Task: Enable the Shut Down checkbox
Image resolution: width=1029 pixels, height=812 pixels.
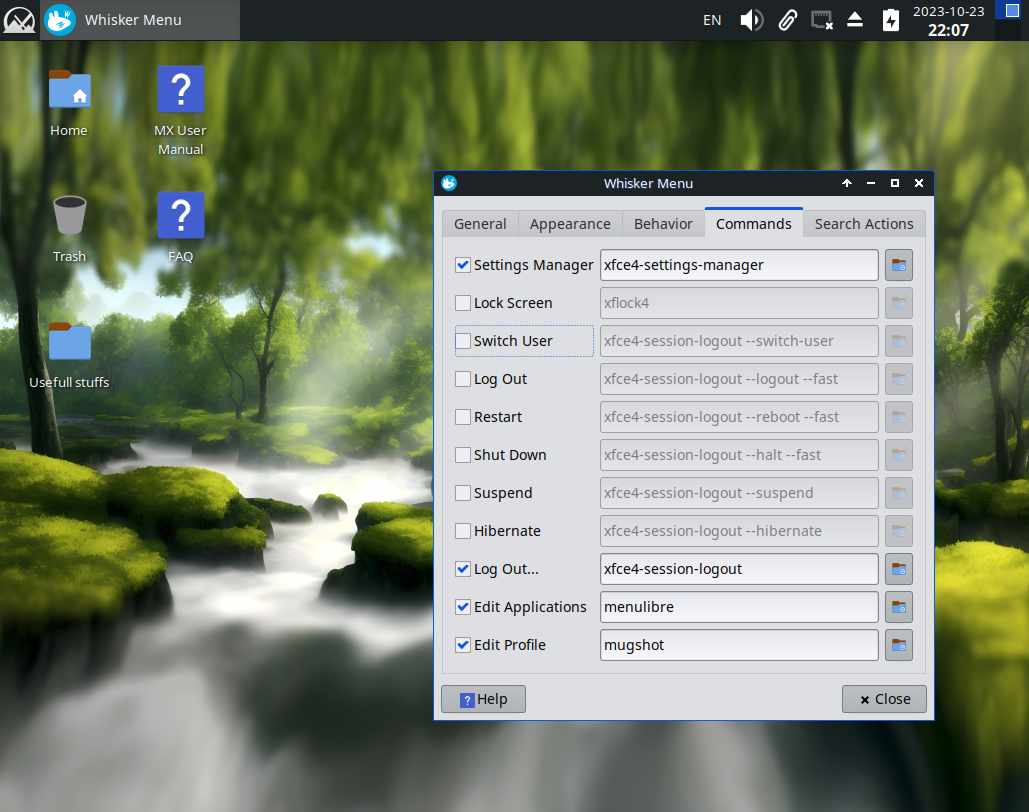Action: [463, 455]
